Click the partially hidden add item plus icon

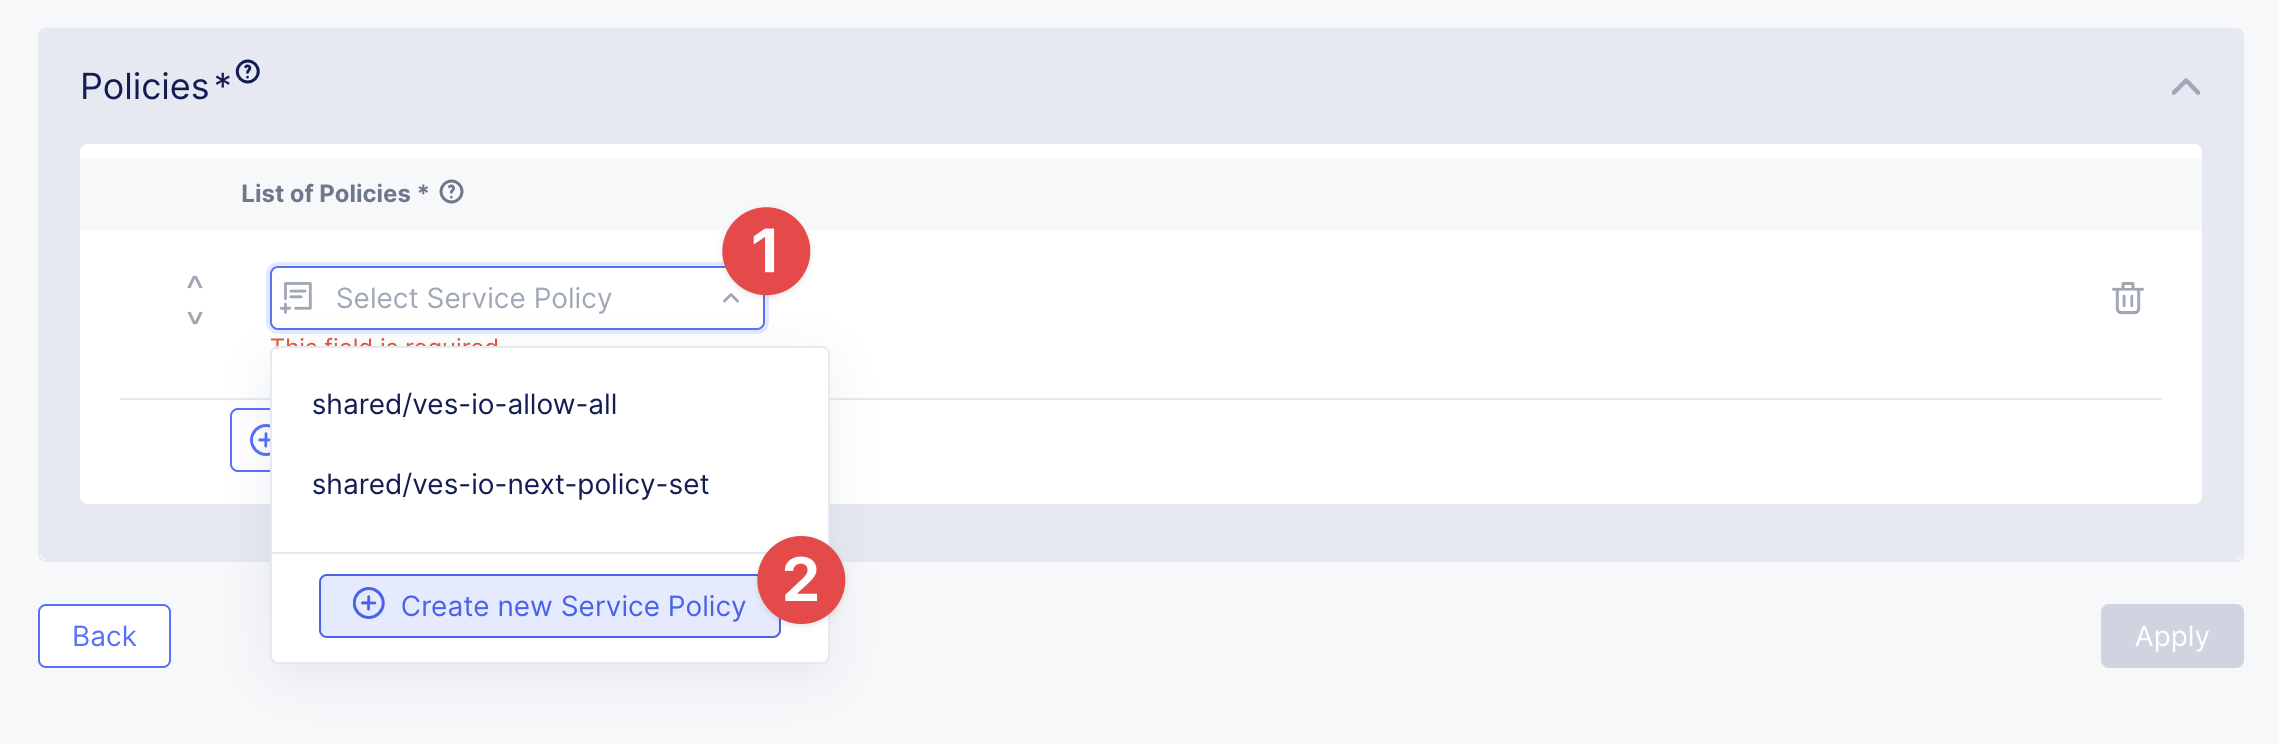[259, 440]
